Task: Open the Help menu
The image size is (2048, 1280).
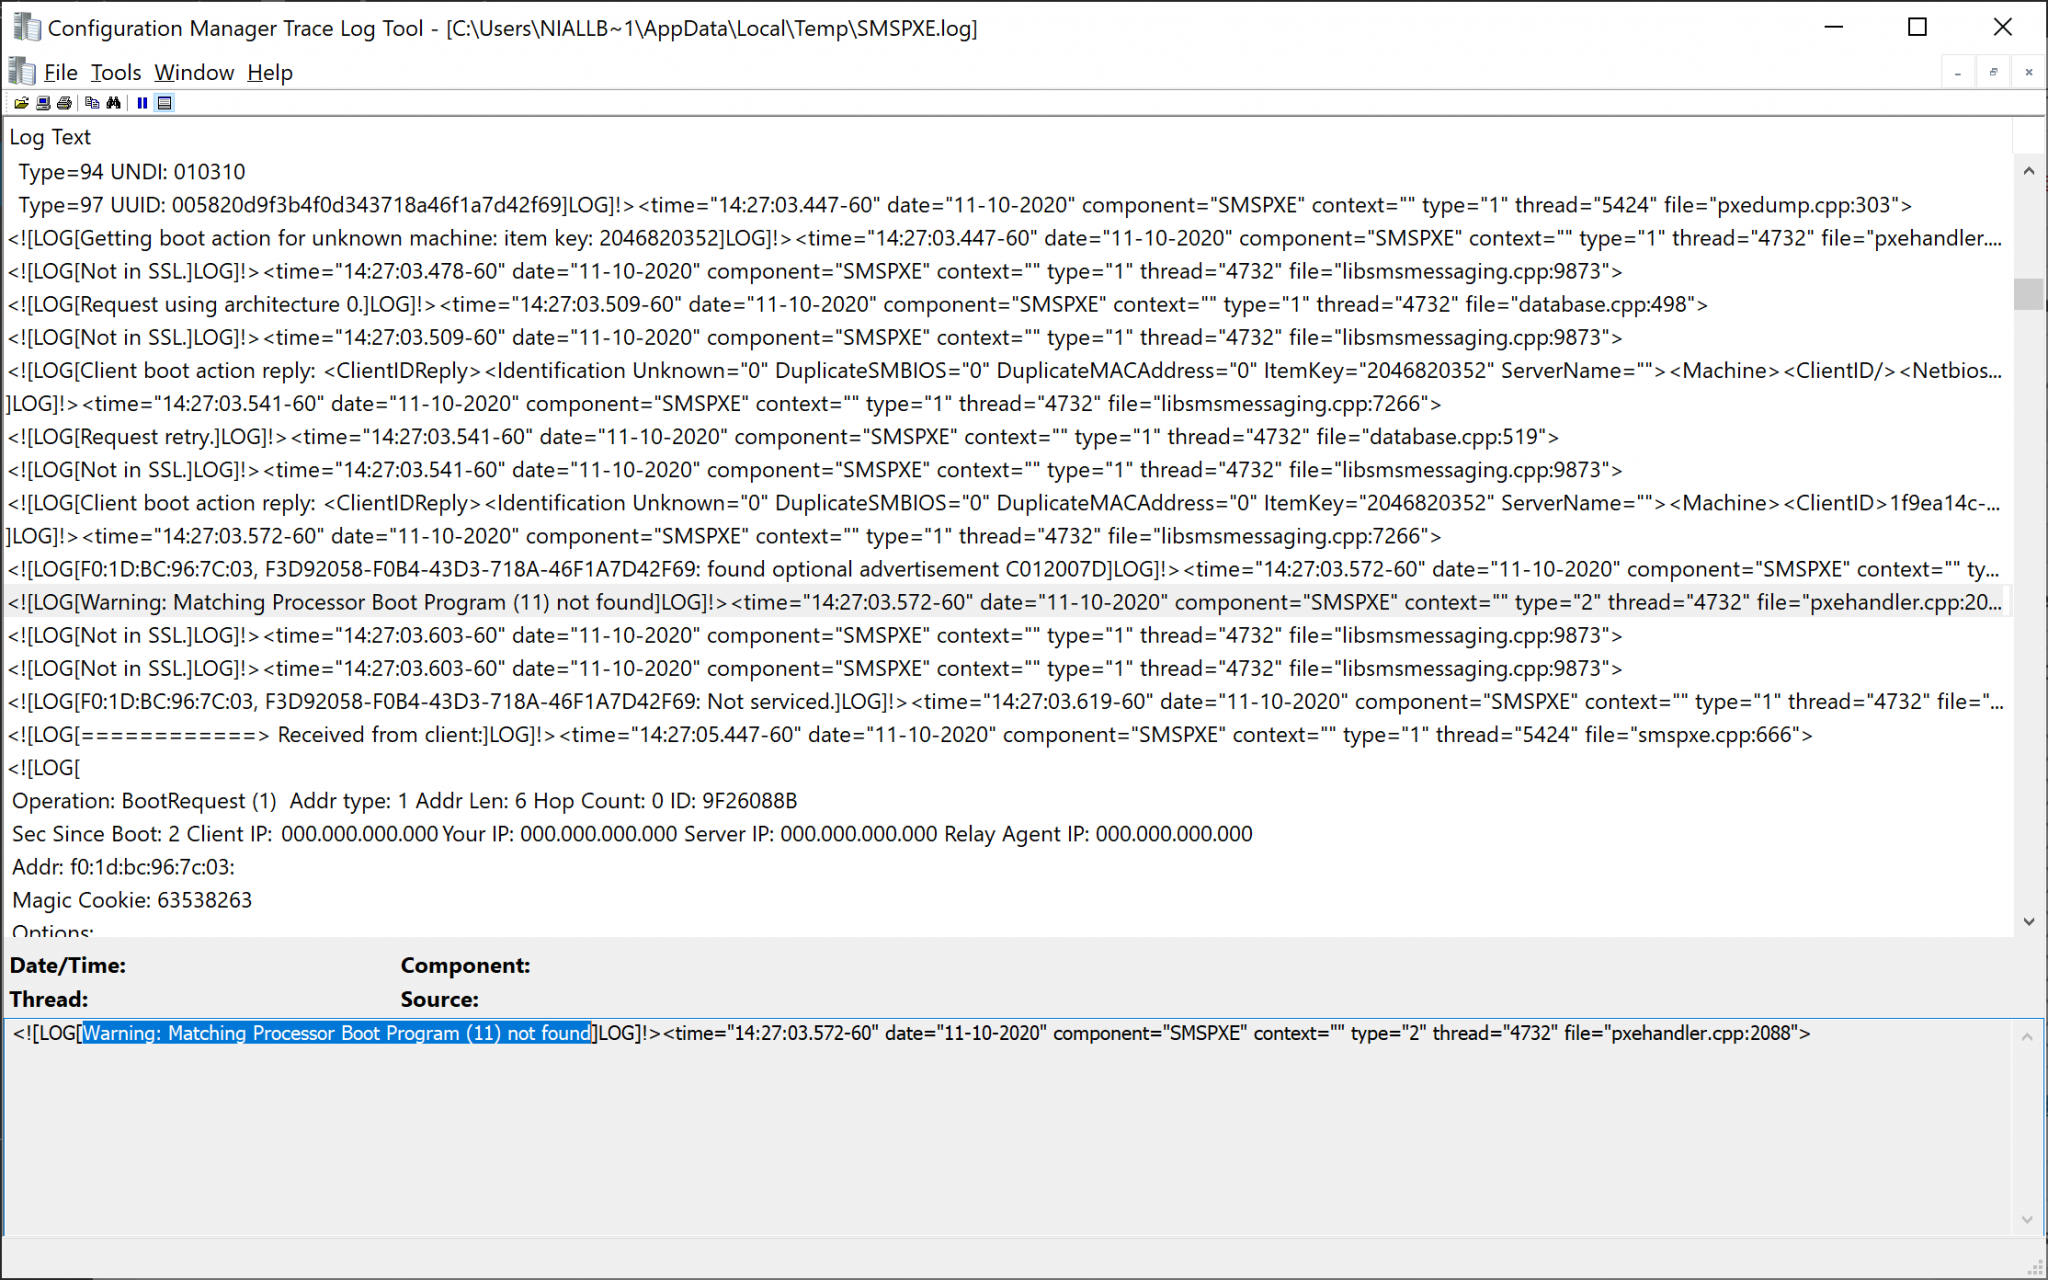Action: point(270,73)
